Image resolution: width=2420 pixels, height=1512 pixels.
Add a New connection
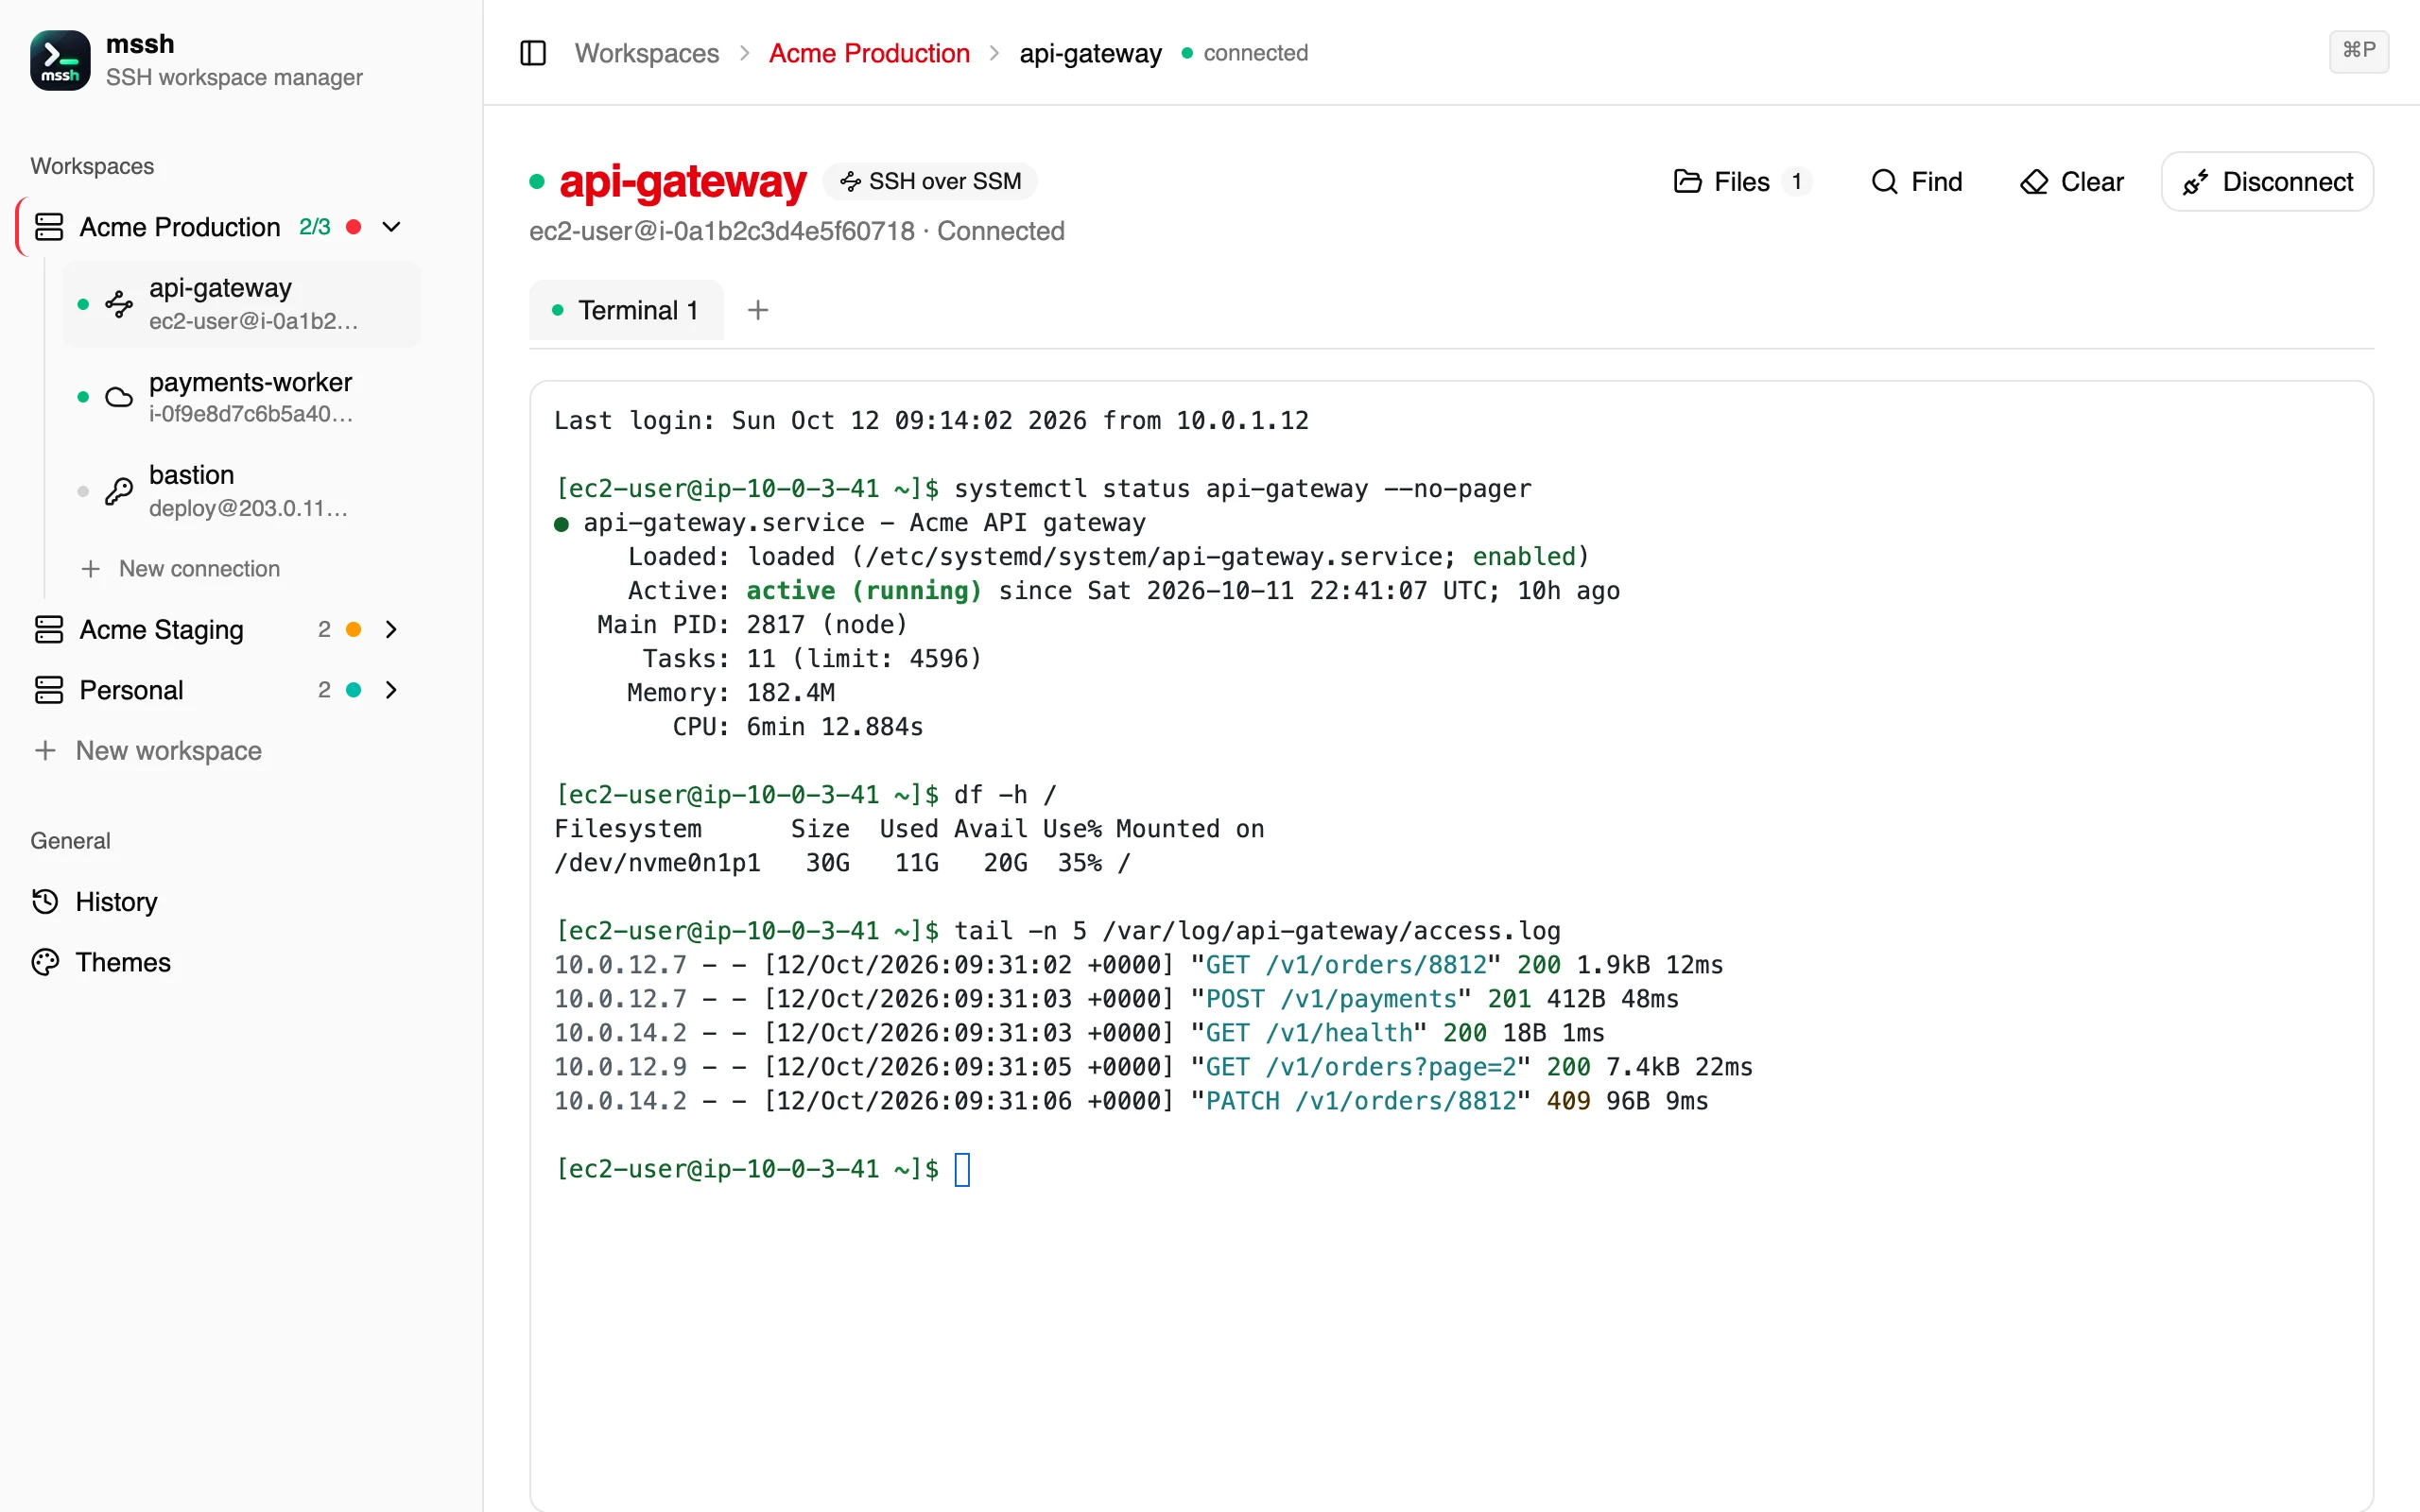[x=180, y=568]
